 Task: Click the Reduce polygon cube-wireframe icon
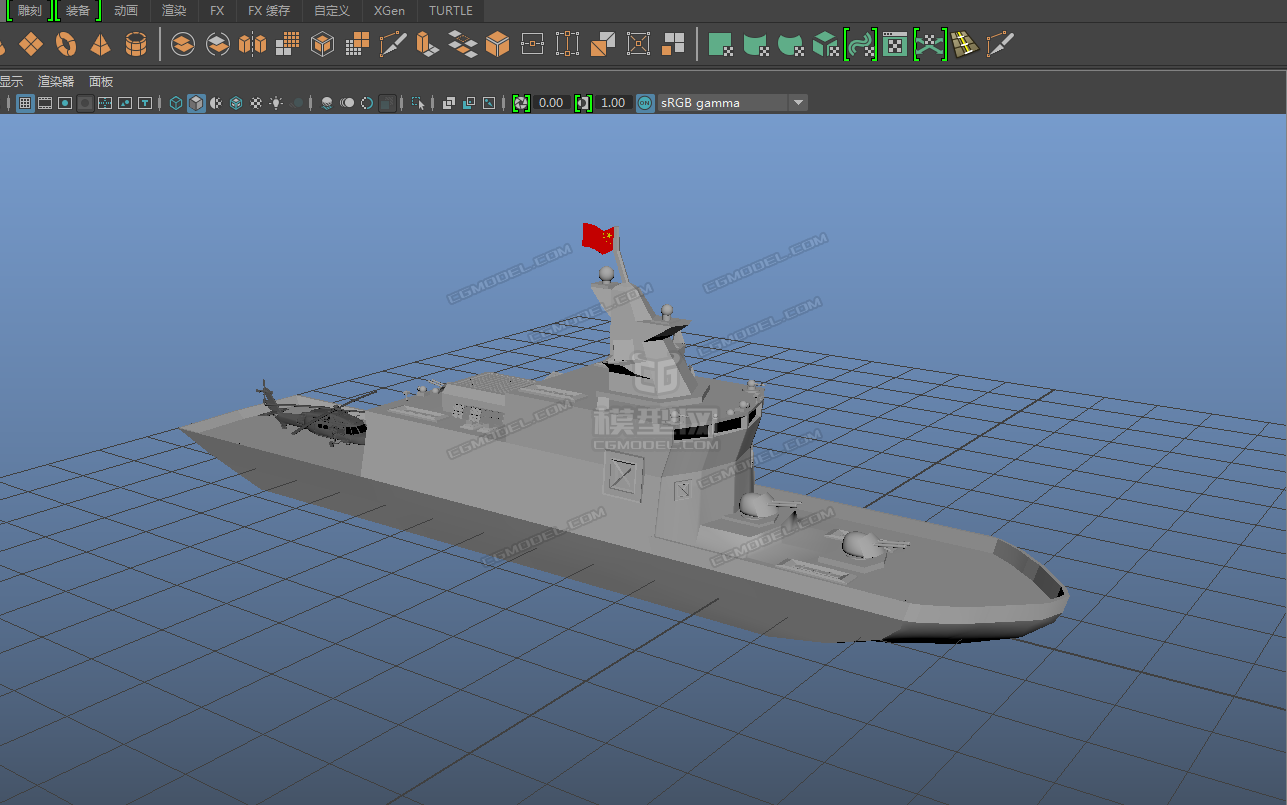[322, 44]
